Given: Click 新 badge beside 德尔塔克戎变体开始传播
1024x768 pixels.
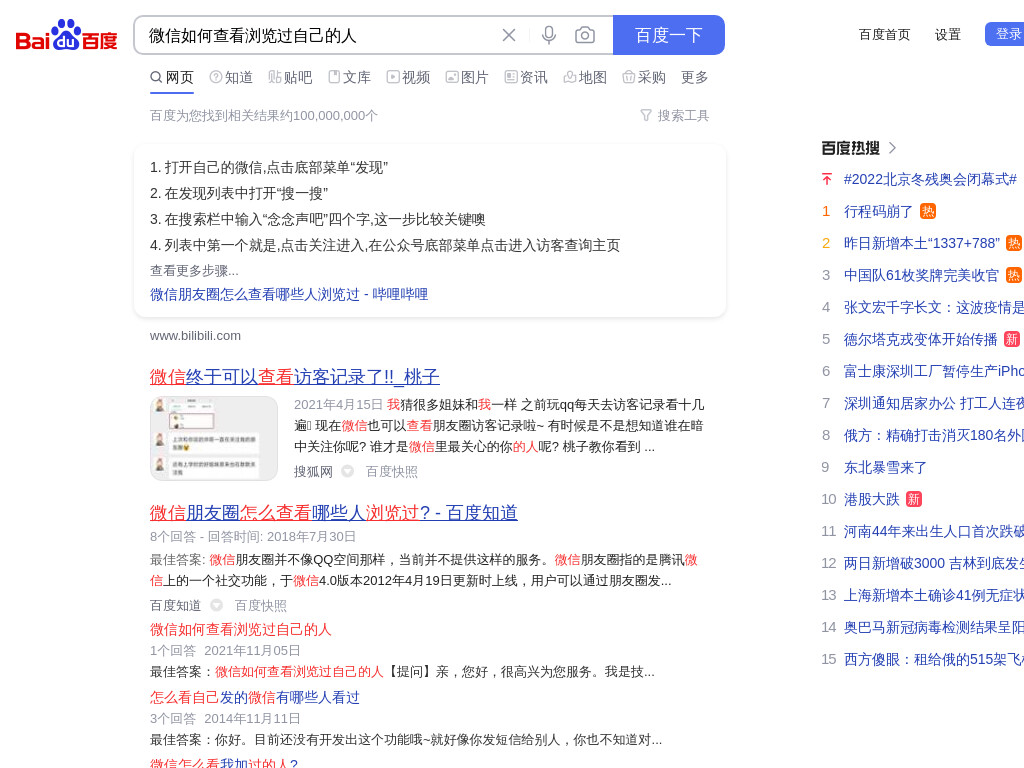Looking at the screenshot, I should click(1012, 339).
